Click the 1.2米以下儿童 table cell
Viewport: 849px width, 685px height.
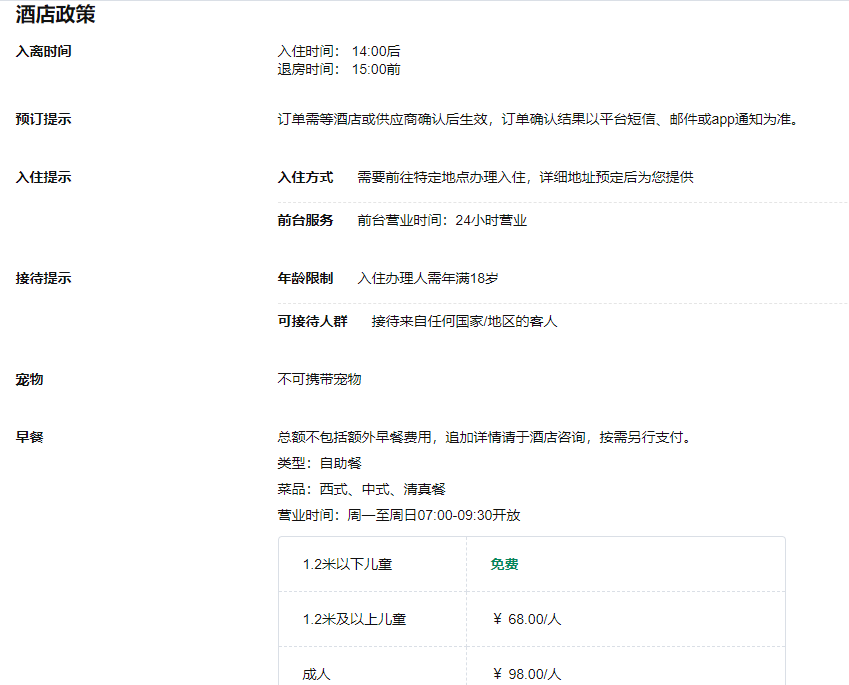click(347, 564)
